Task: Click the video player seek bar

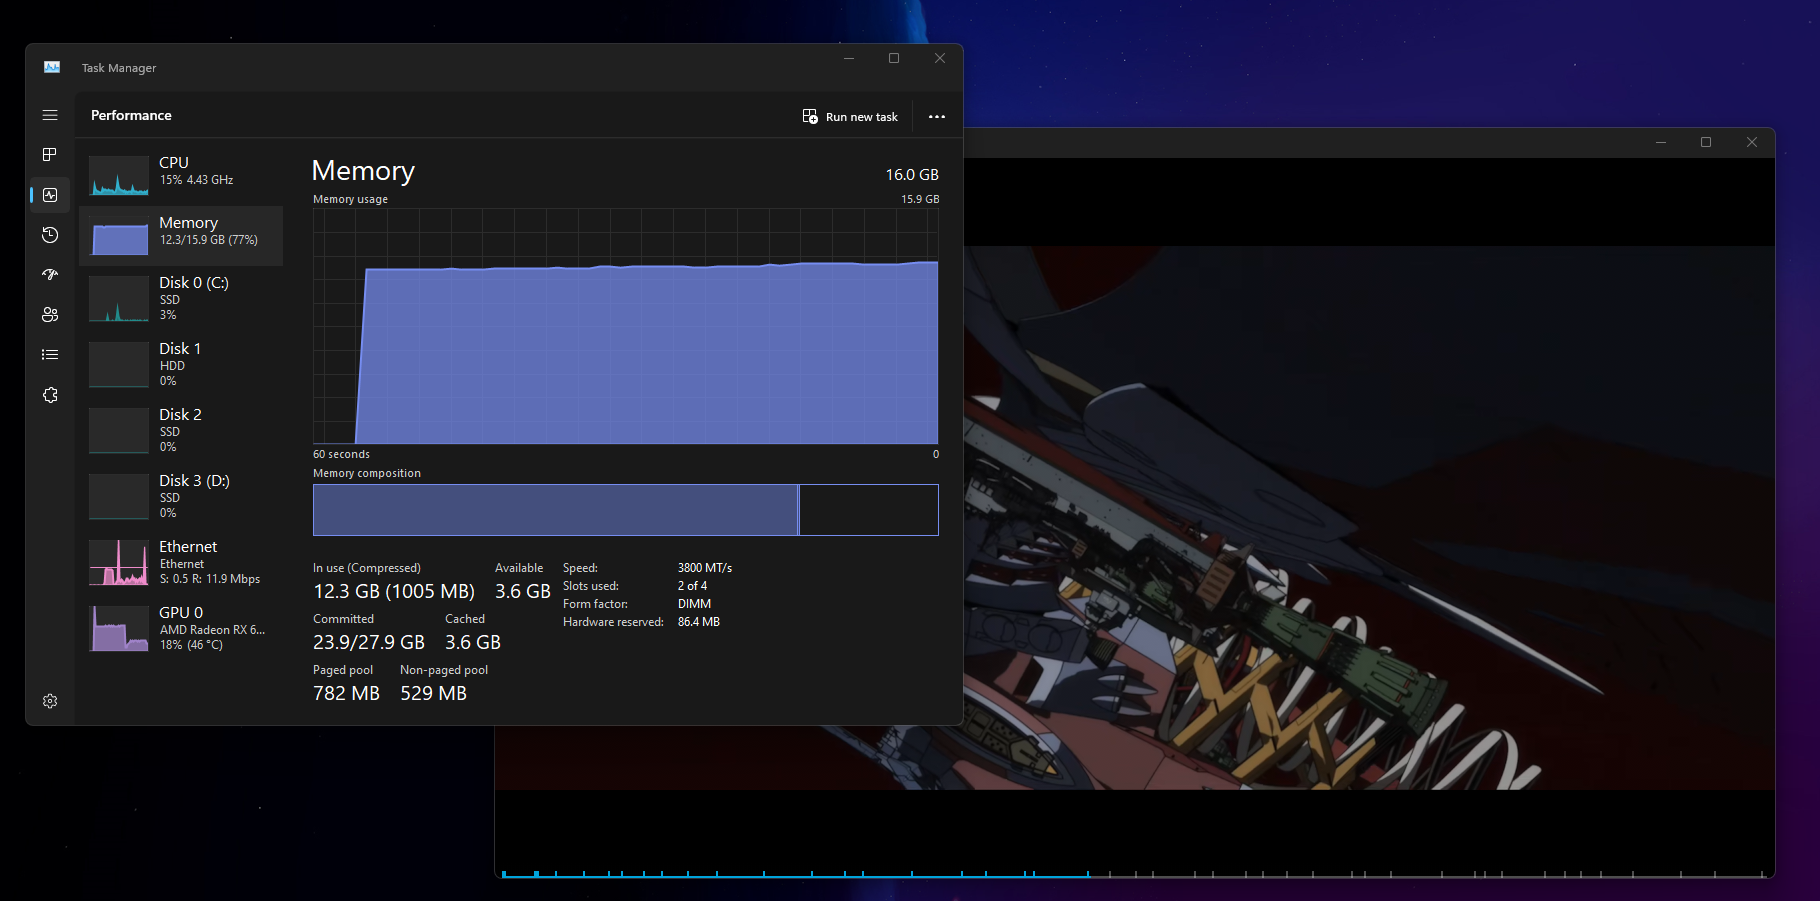Action: click(1134, 875)
